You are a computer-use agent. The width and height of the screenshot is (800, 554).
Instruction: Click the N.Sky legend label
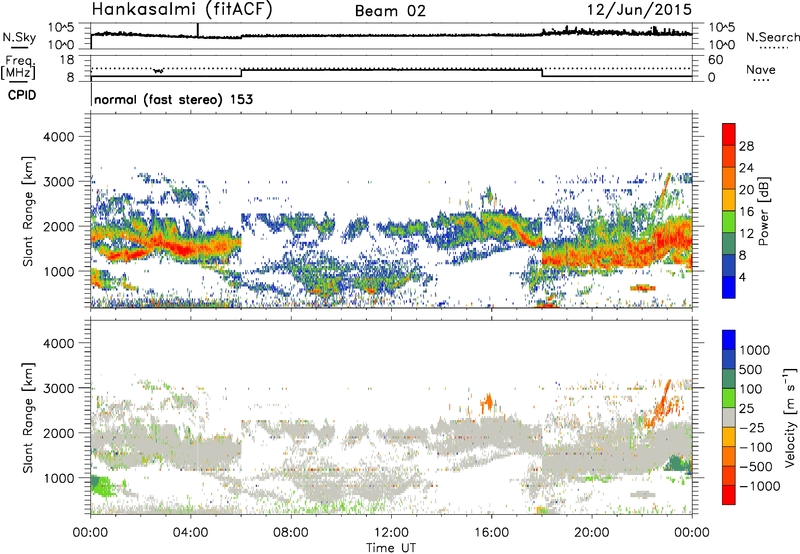[x=19, y=37]
